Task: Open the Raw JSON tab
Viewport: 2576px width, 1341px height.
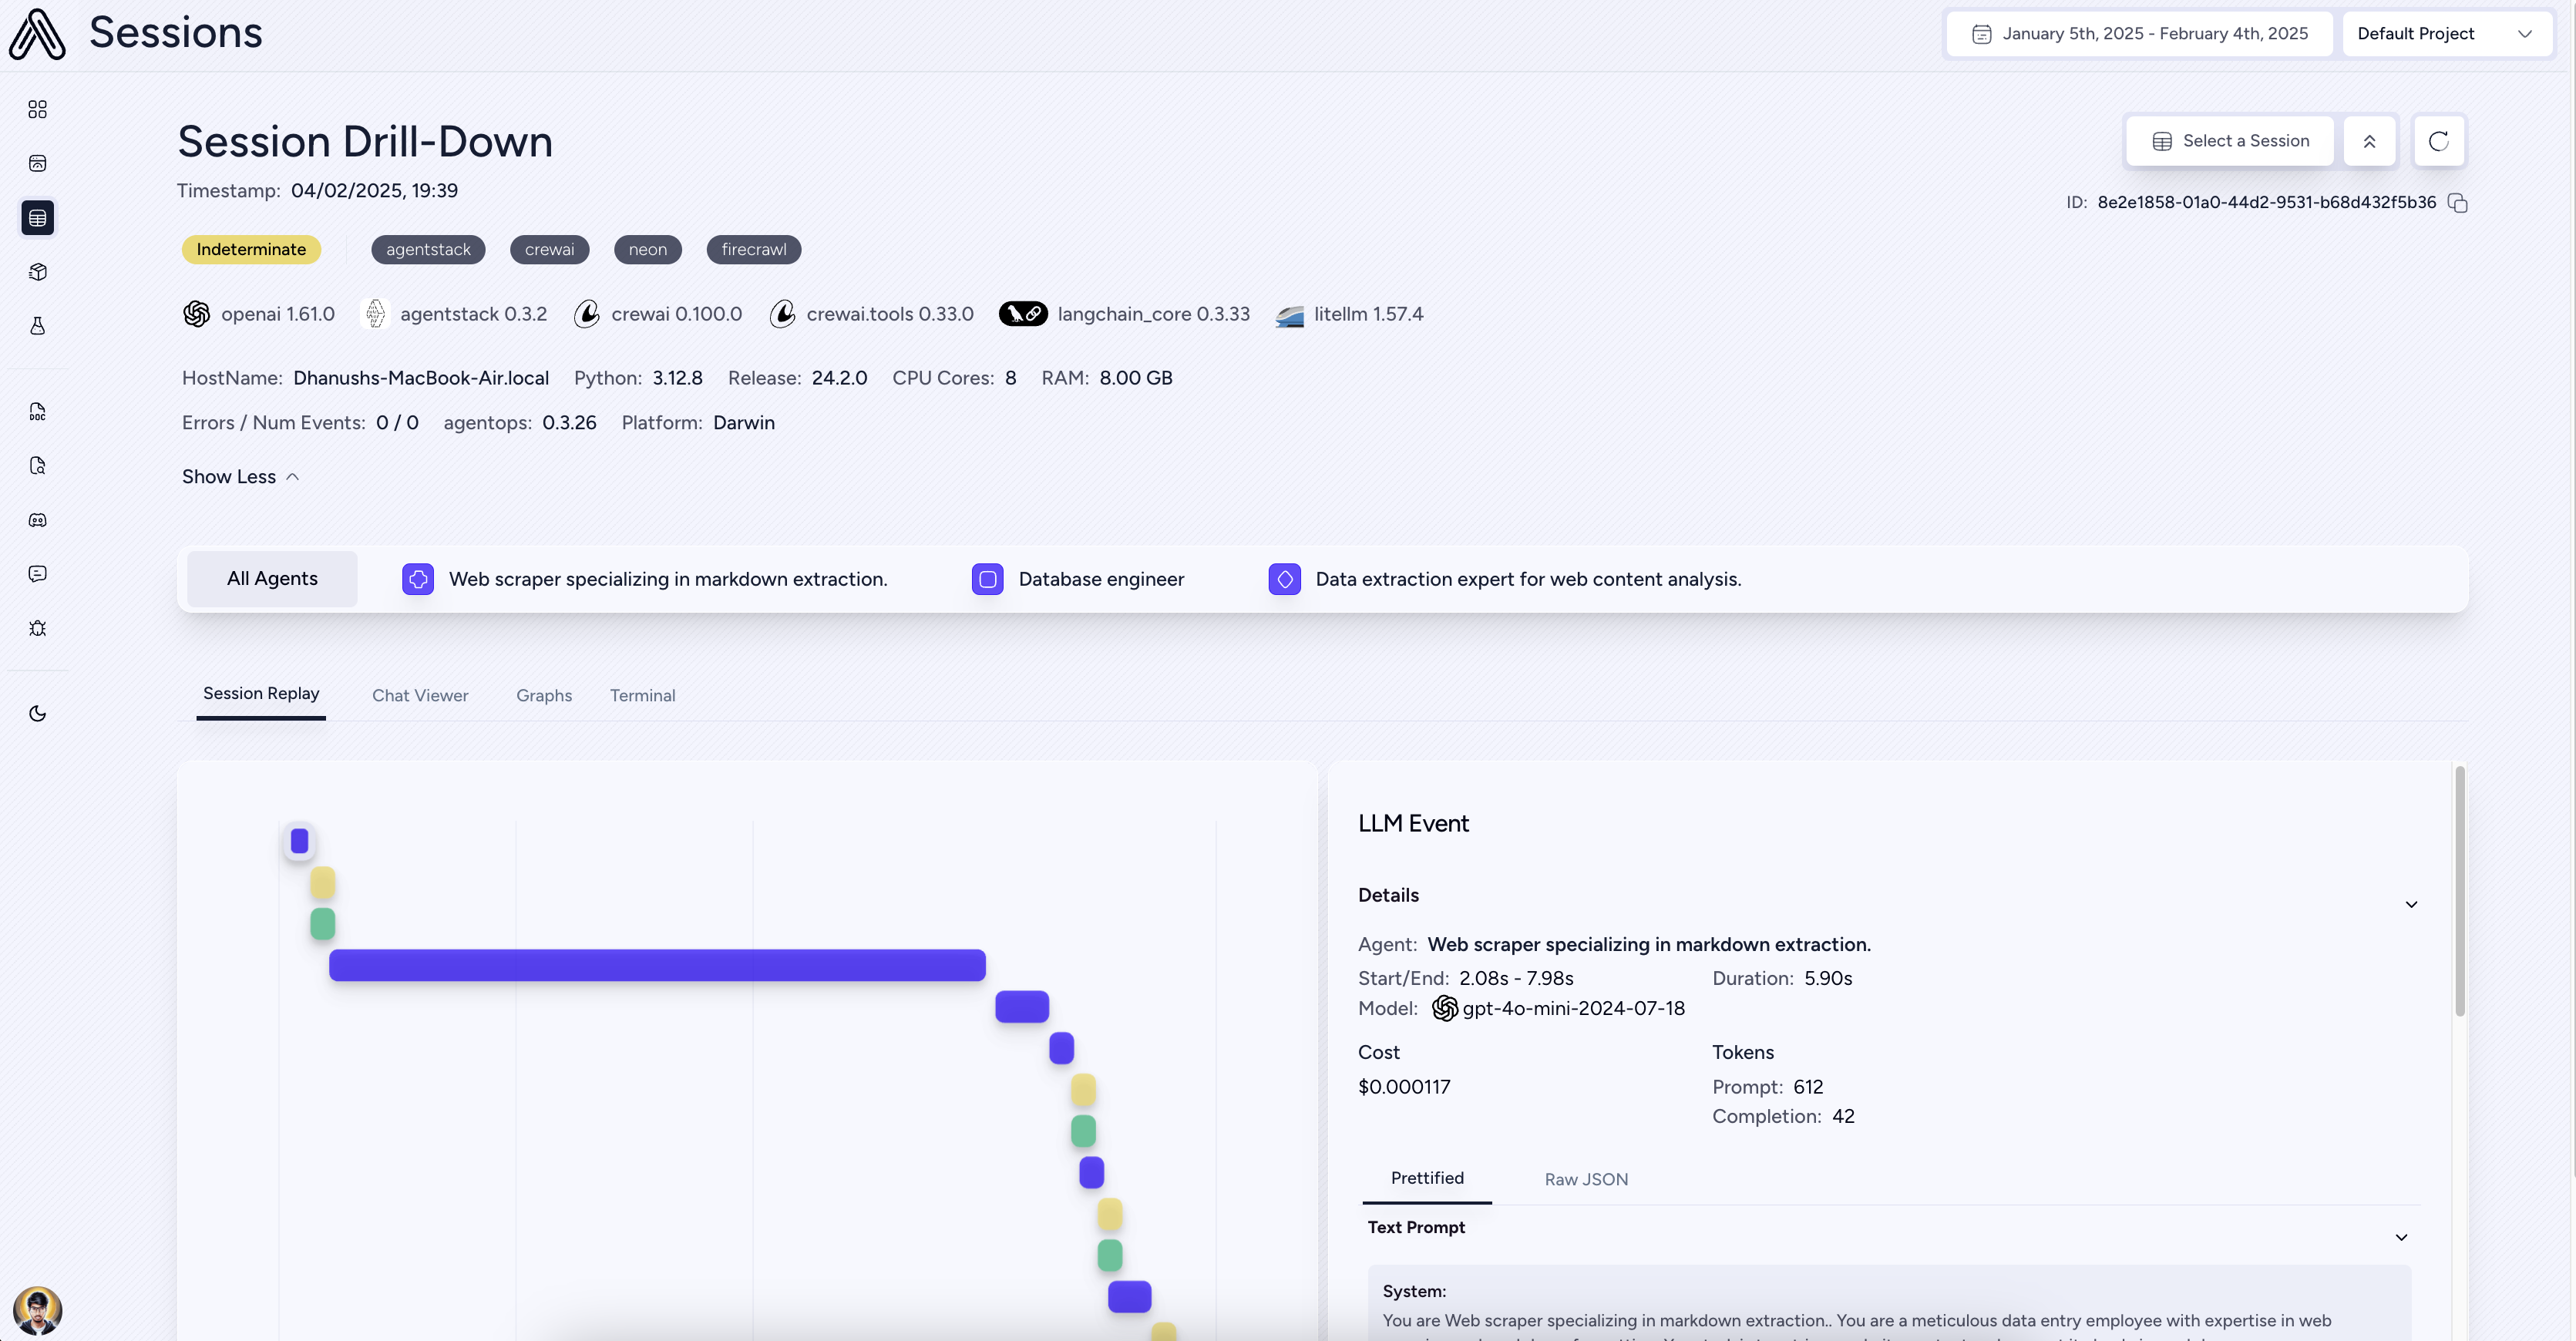Action: pyautogui.click(x=1586, y=1179)
